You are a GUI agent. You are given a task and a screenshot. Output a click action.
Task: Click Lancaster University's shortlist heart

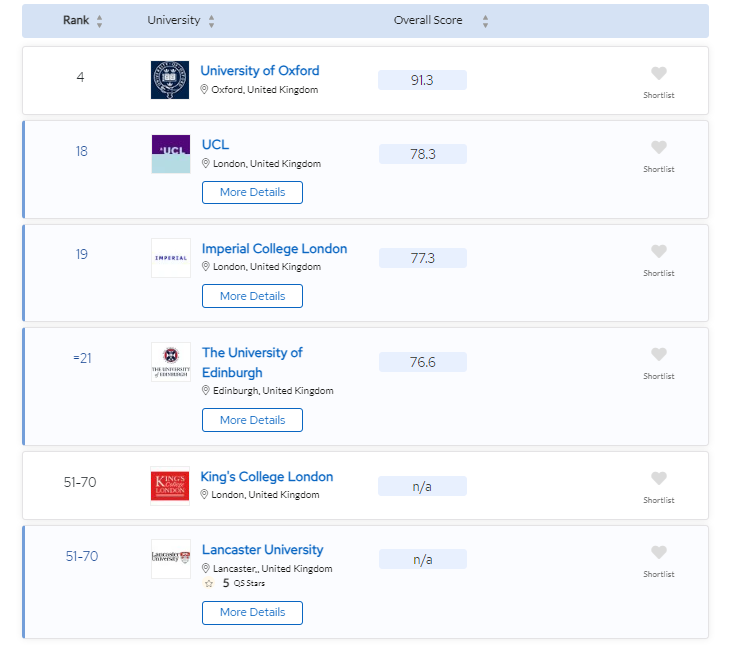[658, 552]
